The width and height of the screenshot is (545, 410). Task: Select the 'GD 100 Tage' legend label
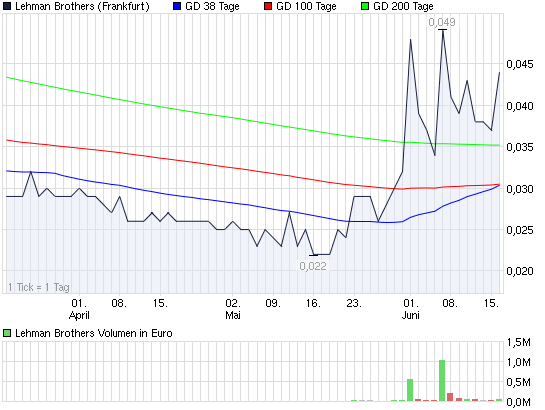point(306,6)
